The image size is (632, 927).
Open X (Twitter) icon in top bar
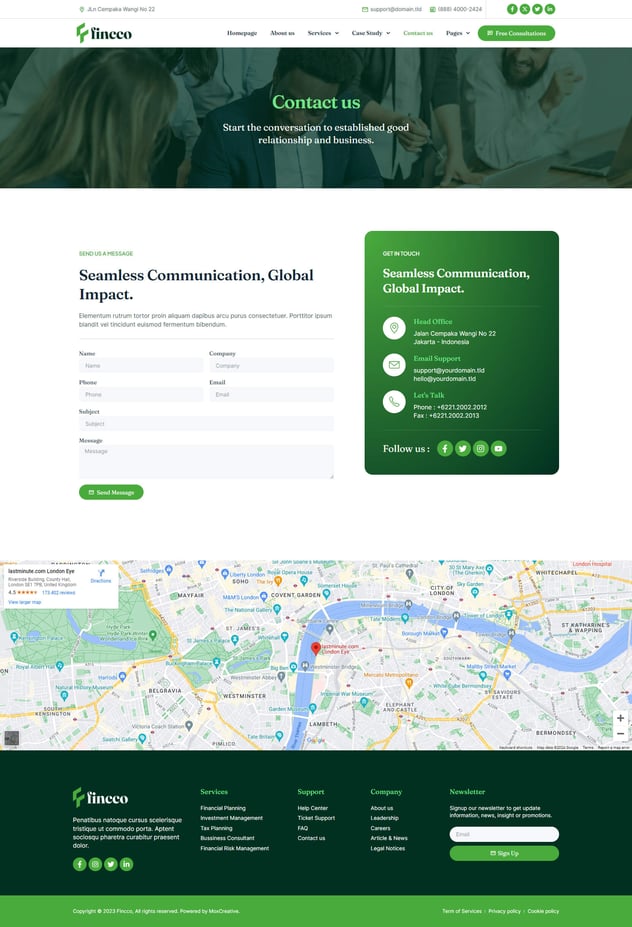pyautogui.click(x=524, y=9)
